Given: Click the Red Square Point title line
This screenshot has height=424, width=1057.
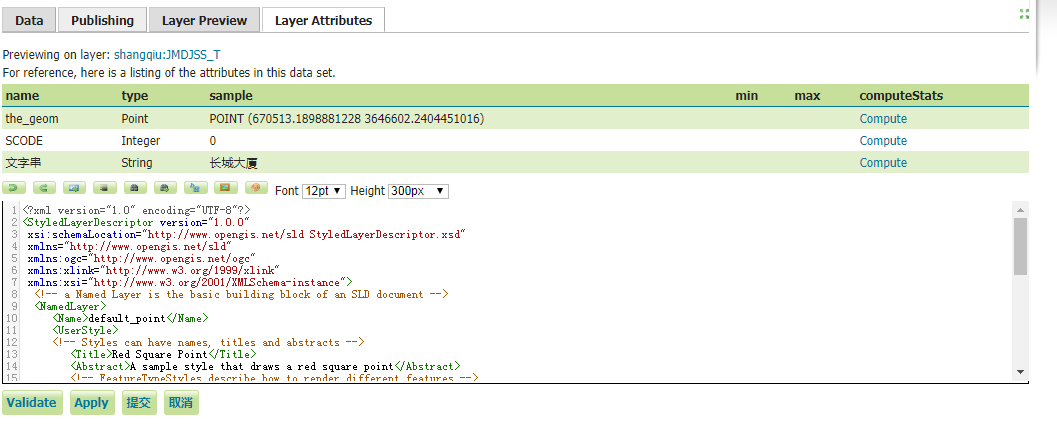Looking at the screenshot, I should click(x=164, y=355).
